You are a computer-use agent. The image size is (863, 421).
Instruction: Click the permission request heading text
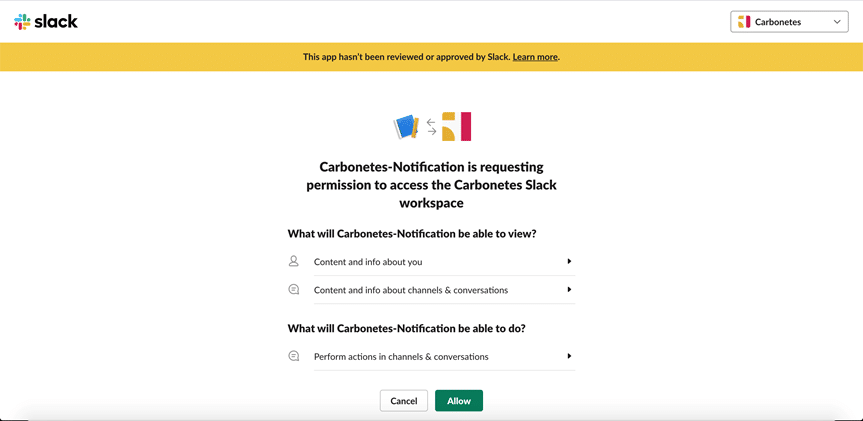pos(432,185)
